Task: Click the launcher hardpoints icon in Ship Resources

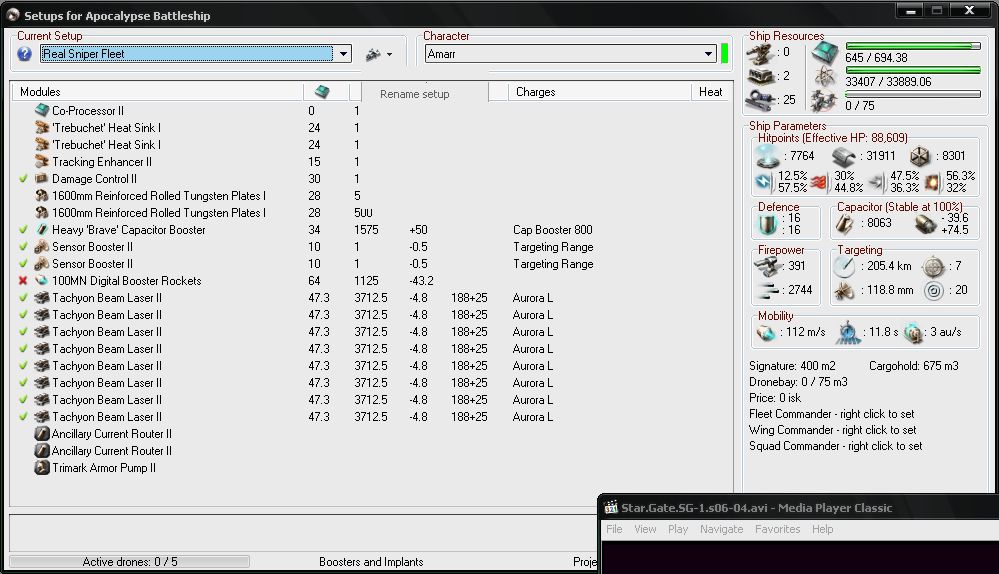Action: pyautogui.click(x=761, y=76)
